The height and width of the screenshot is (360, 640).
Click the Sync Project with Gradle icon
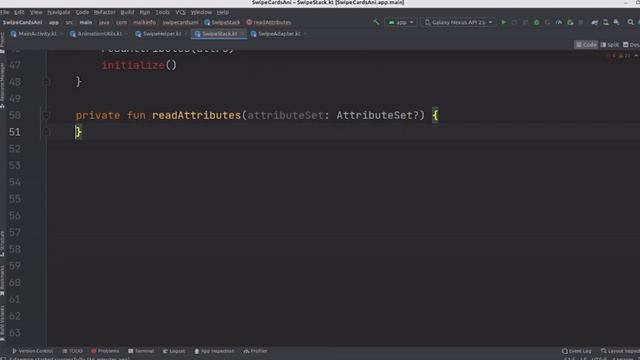595,22
